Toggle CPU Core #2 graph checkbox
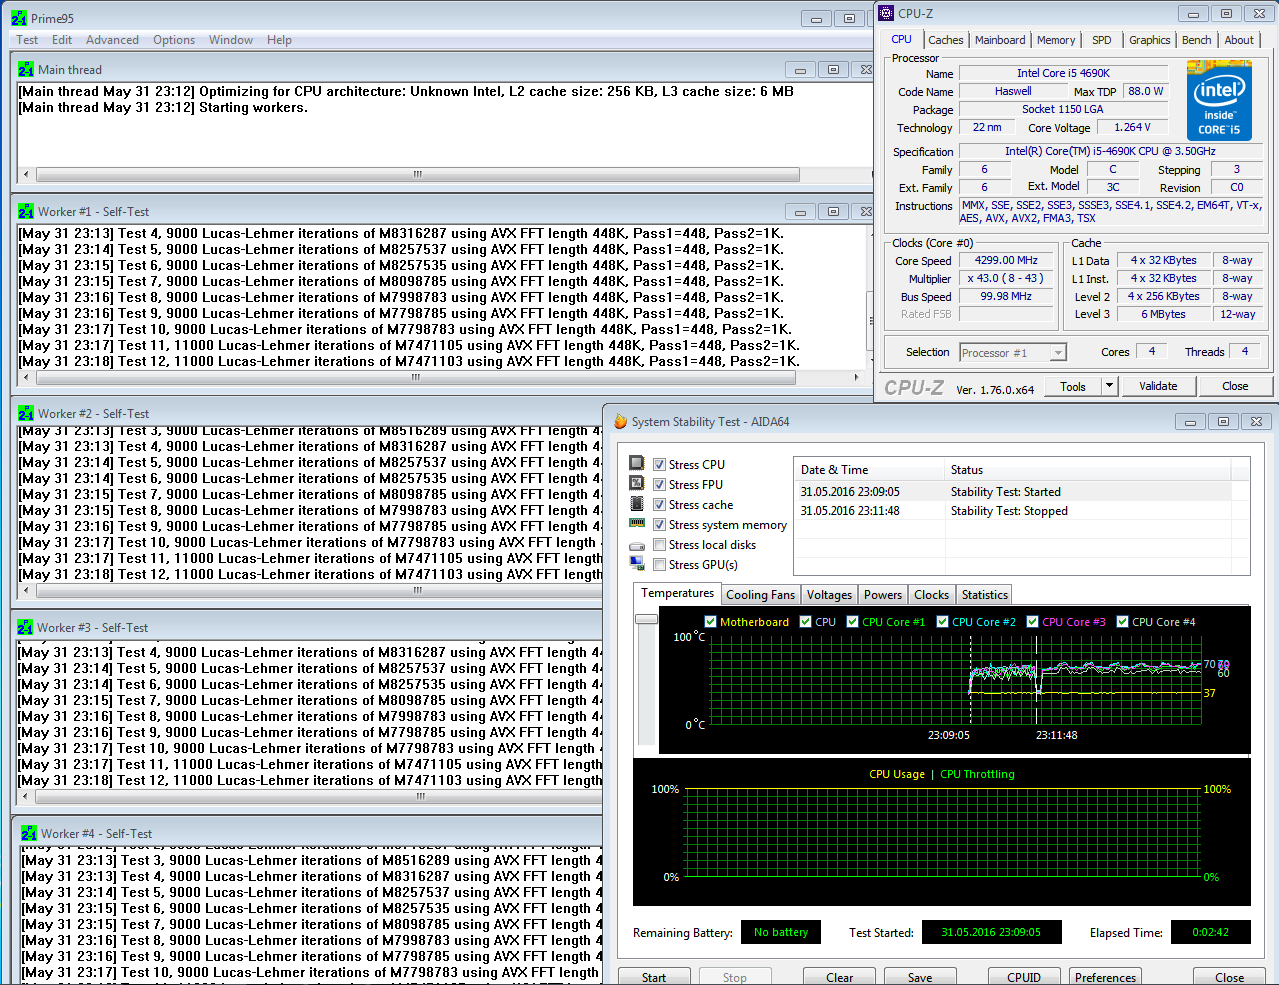Screen dimensions: 1279x985 942,621
